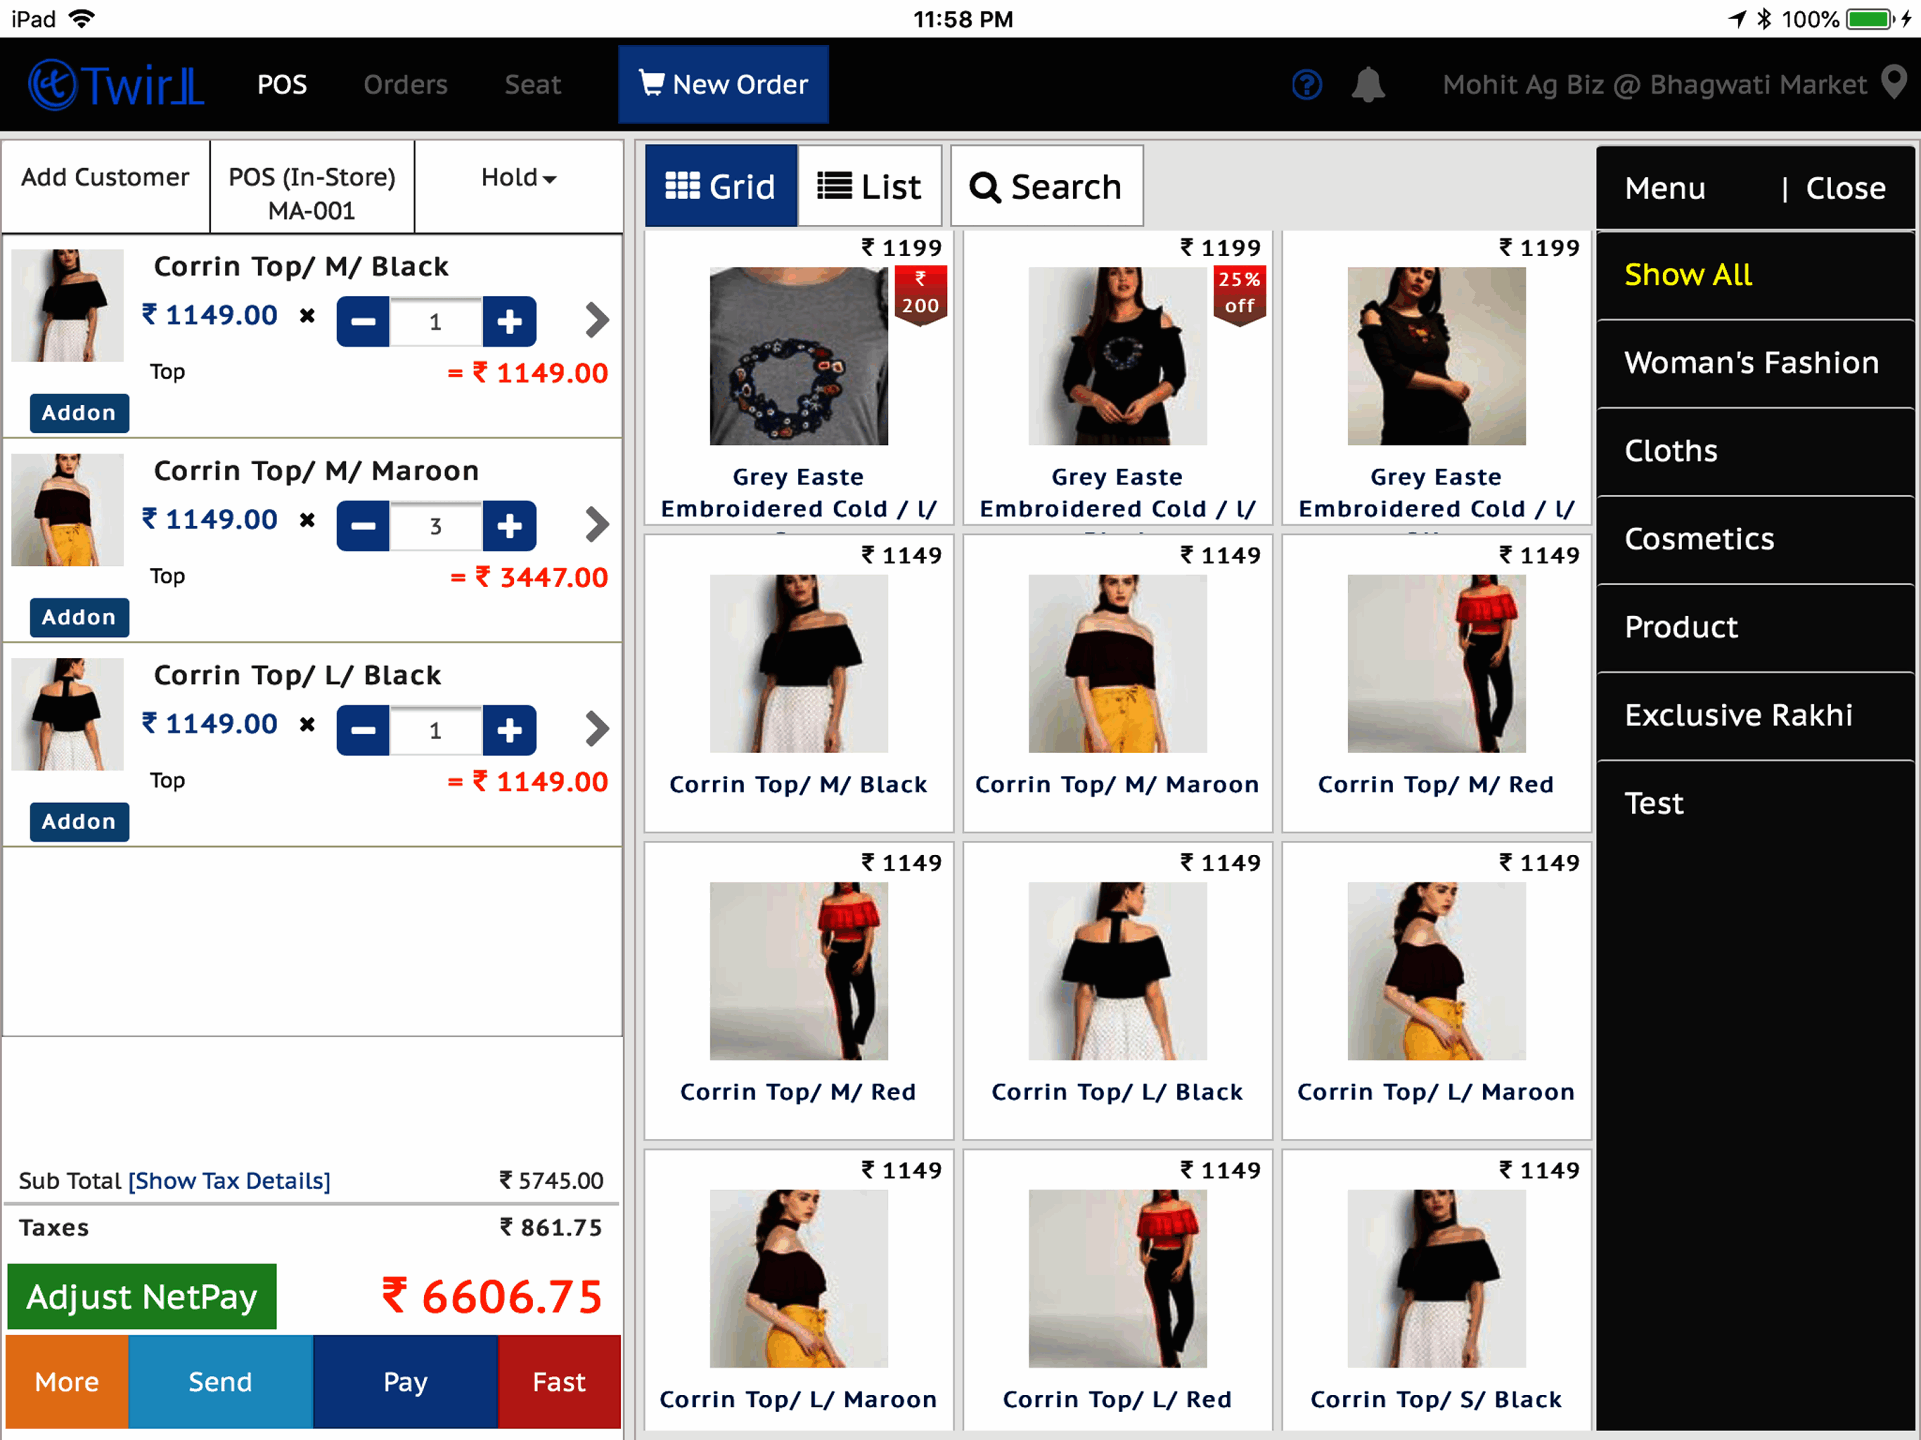Image resolution: width=1921 pixels, height=1440 pixels.
Task: Tap the 25% off discount badge
Action: (1239, 293)
